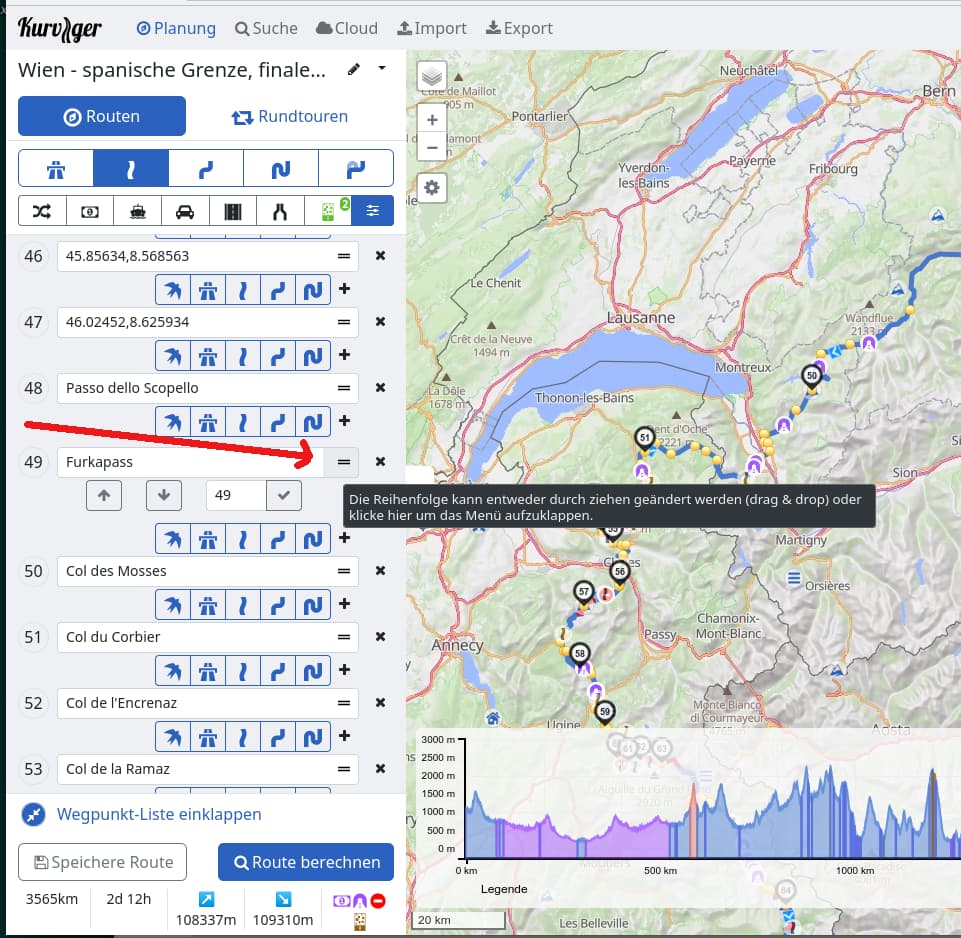Set beeline routing after Col du Corbier
Image resolution: width=961 pixels, height=938 pixels.
[x=173, y=671]
